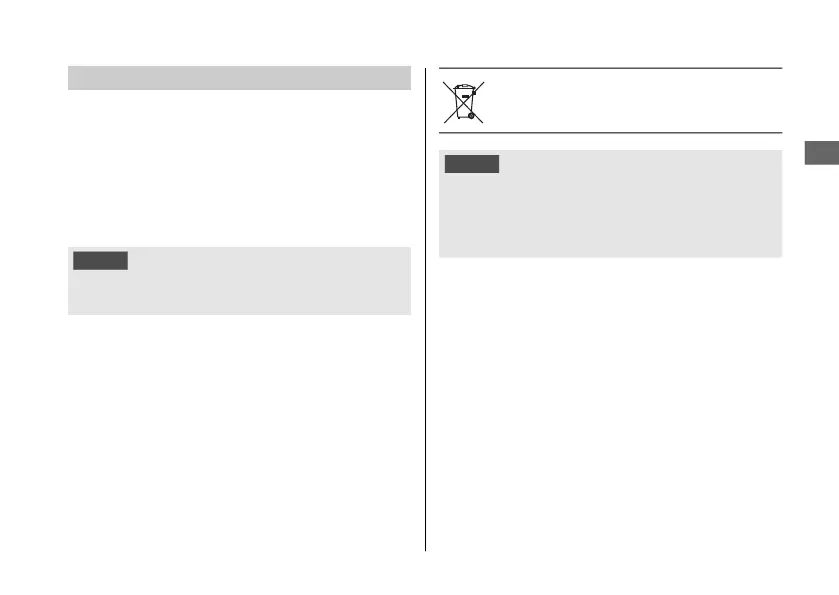Click the dark label badge in the left gray box
839x595 pixels.
(x=100, y=260)
